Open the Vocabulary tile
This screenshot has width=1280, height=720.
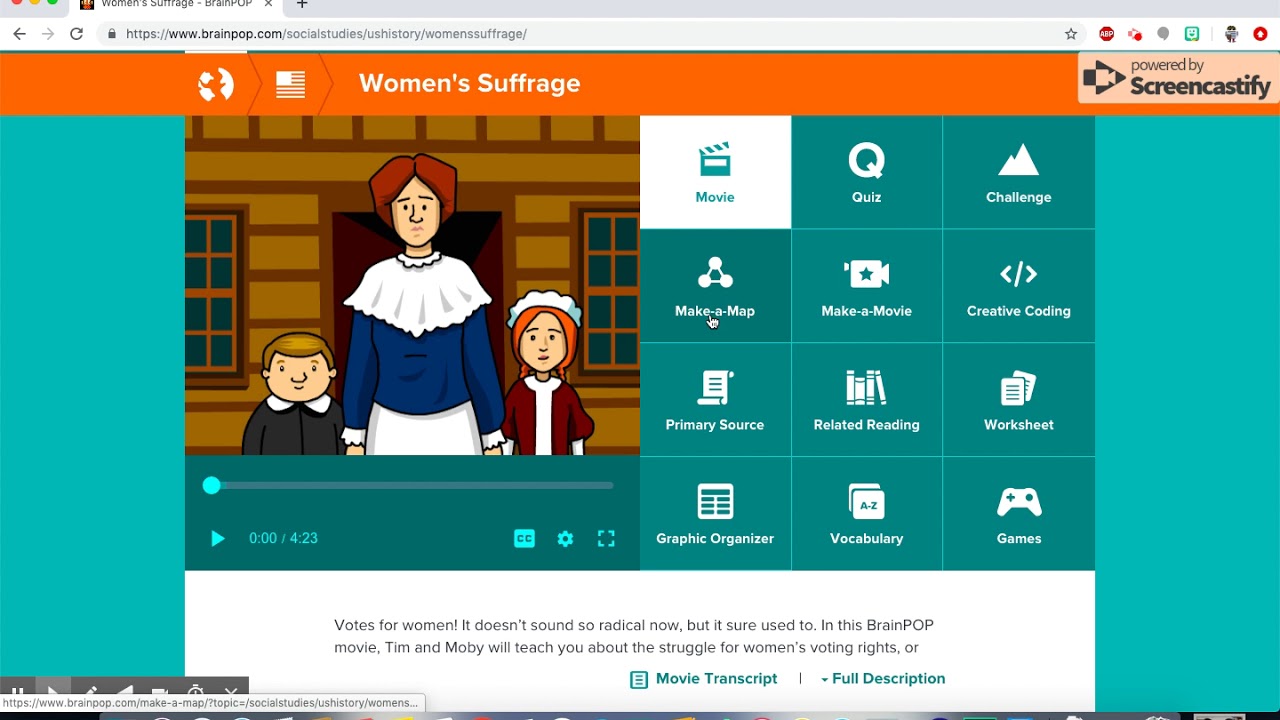click(866, 514)
